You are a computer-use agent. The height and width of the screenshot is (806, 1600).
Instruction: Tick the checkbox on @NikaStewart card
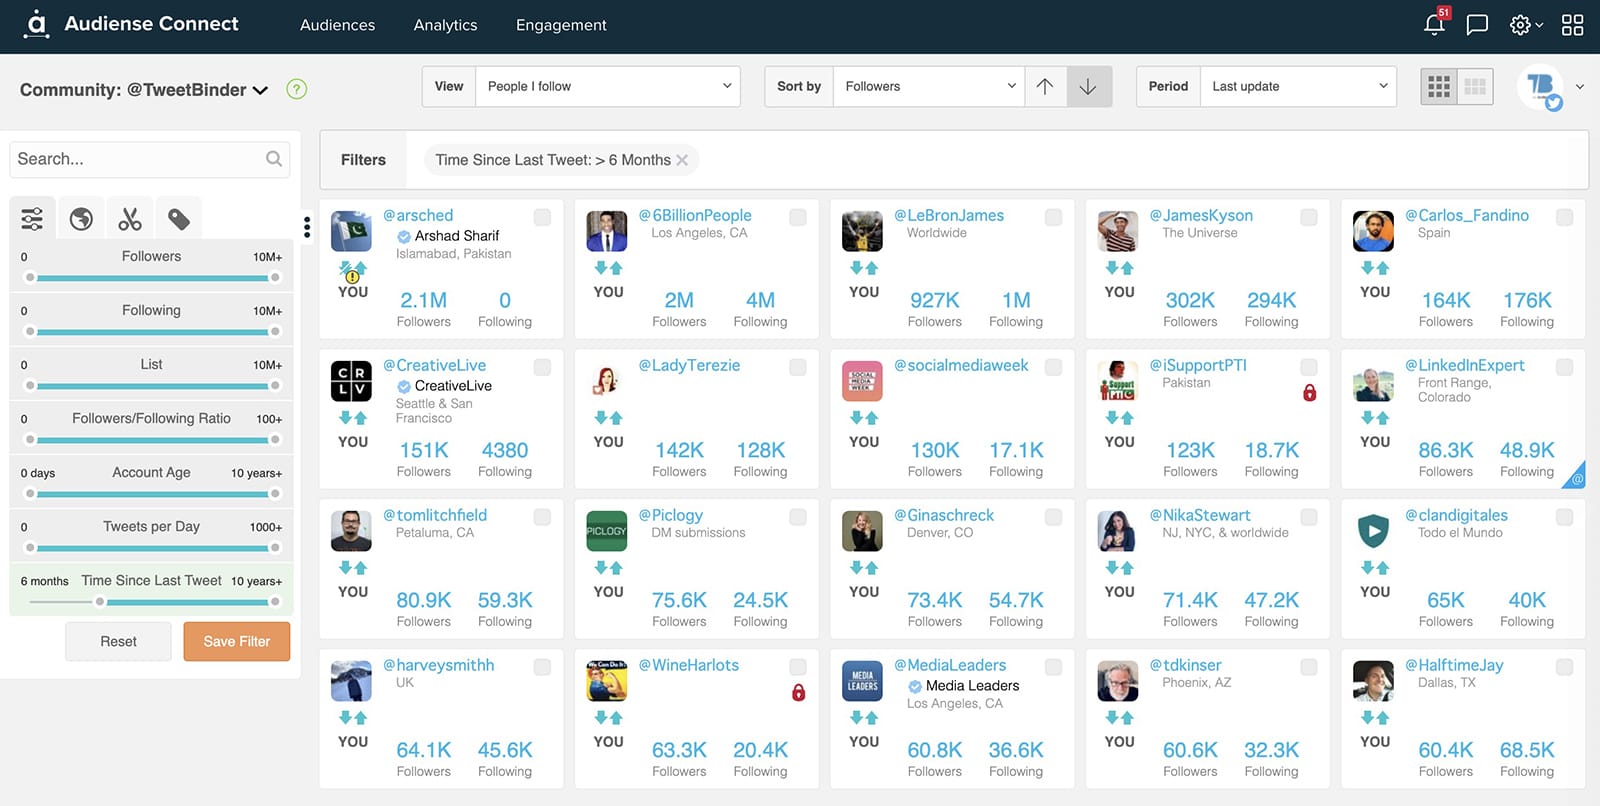1309,517
